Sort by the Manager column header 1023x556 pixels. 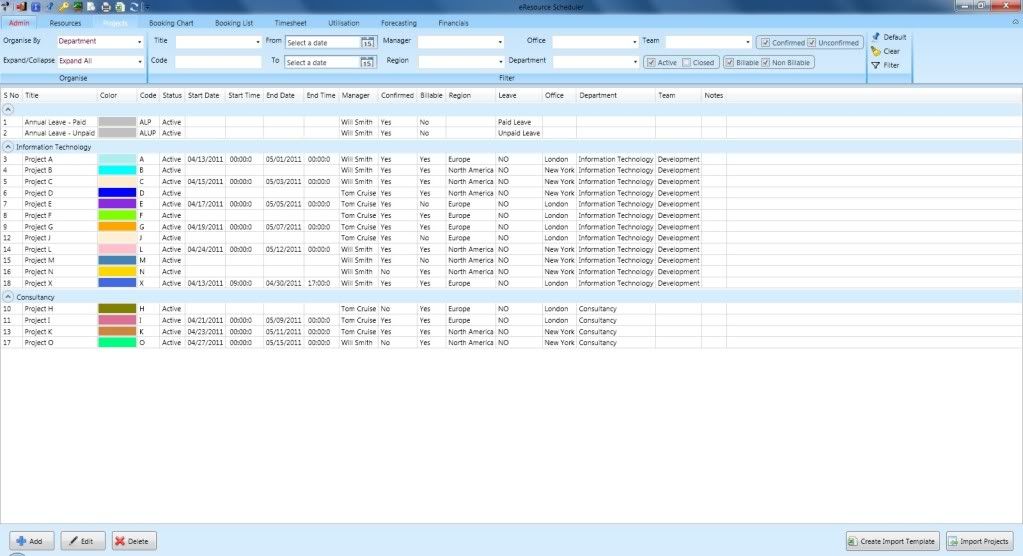(356, 95)
